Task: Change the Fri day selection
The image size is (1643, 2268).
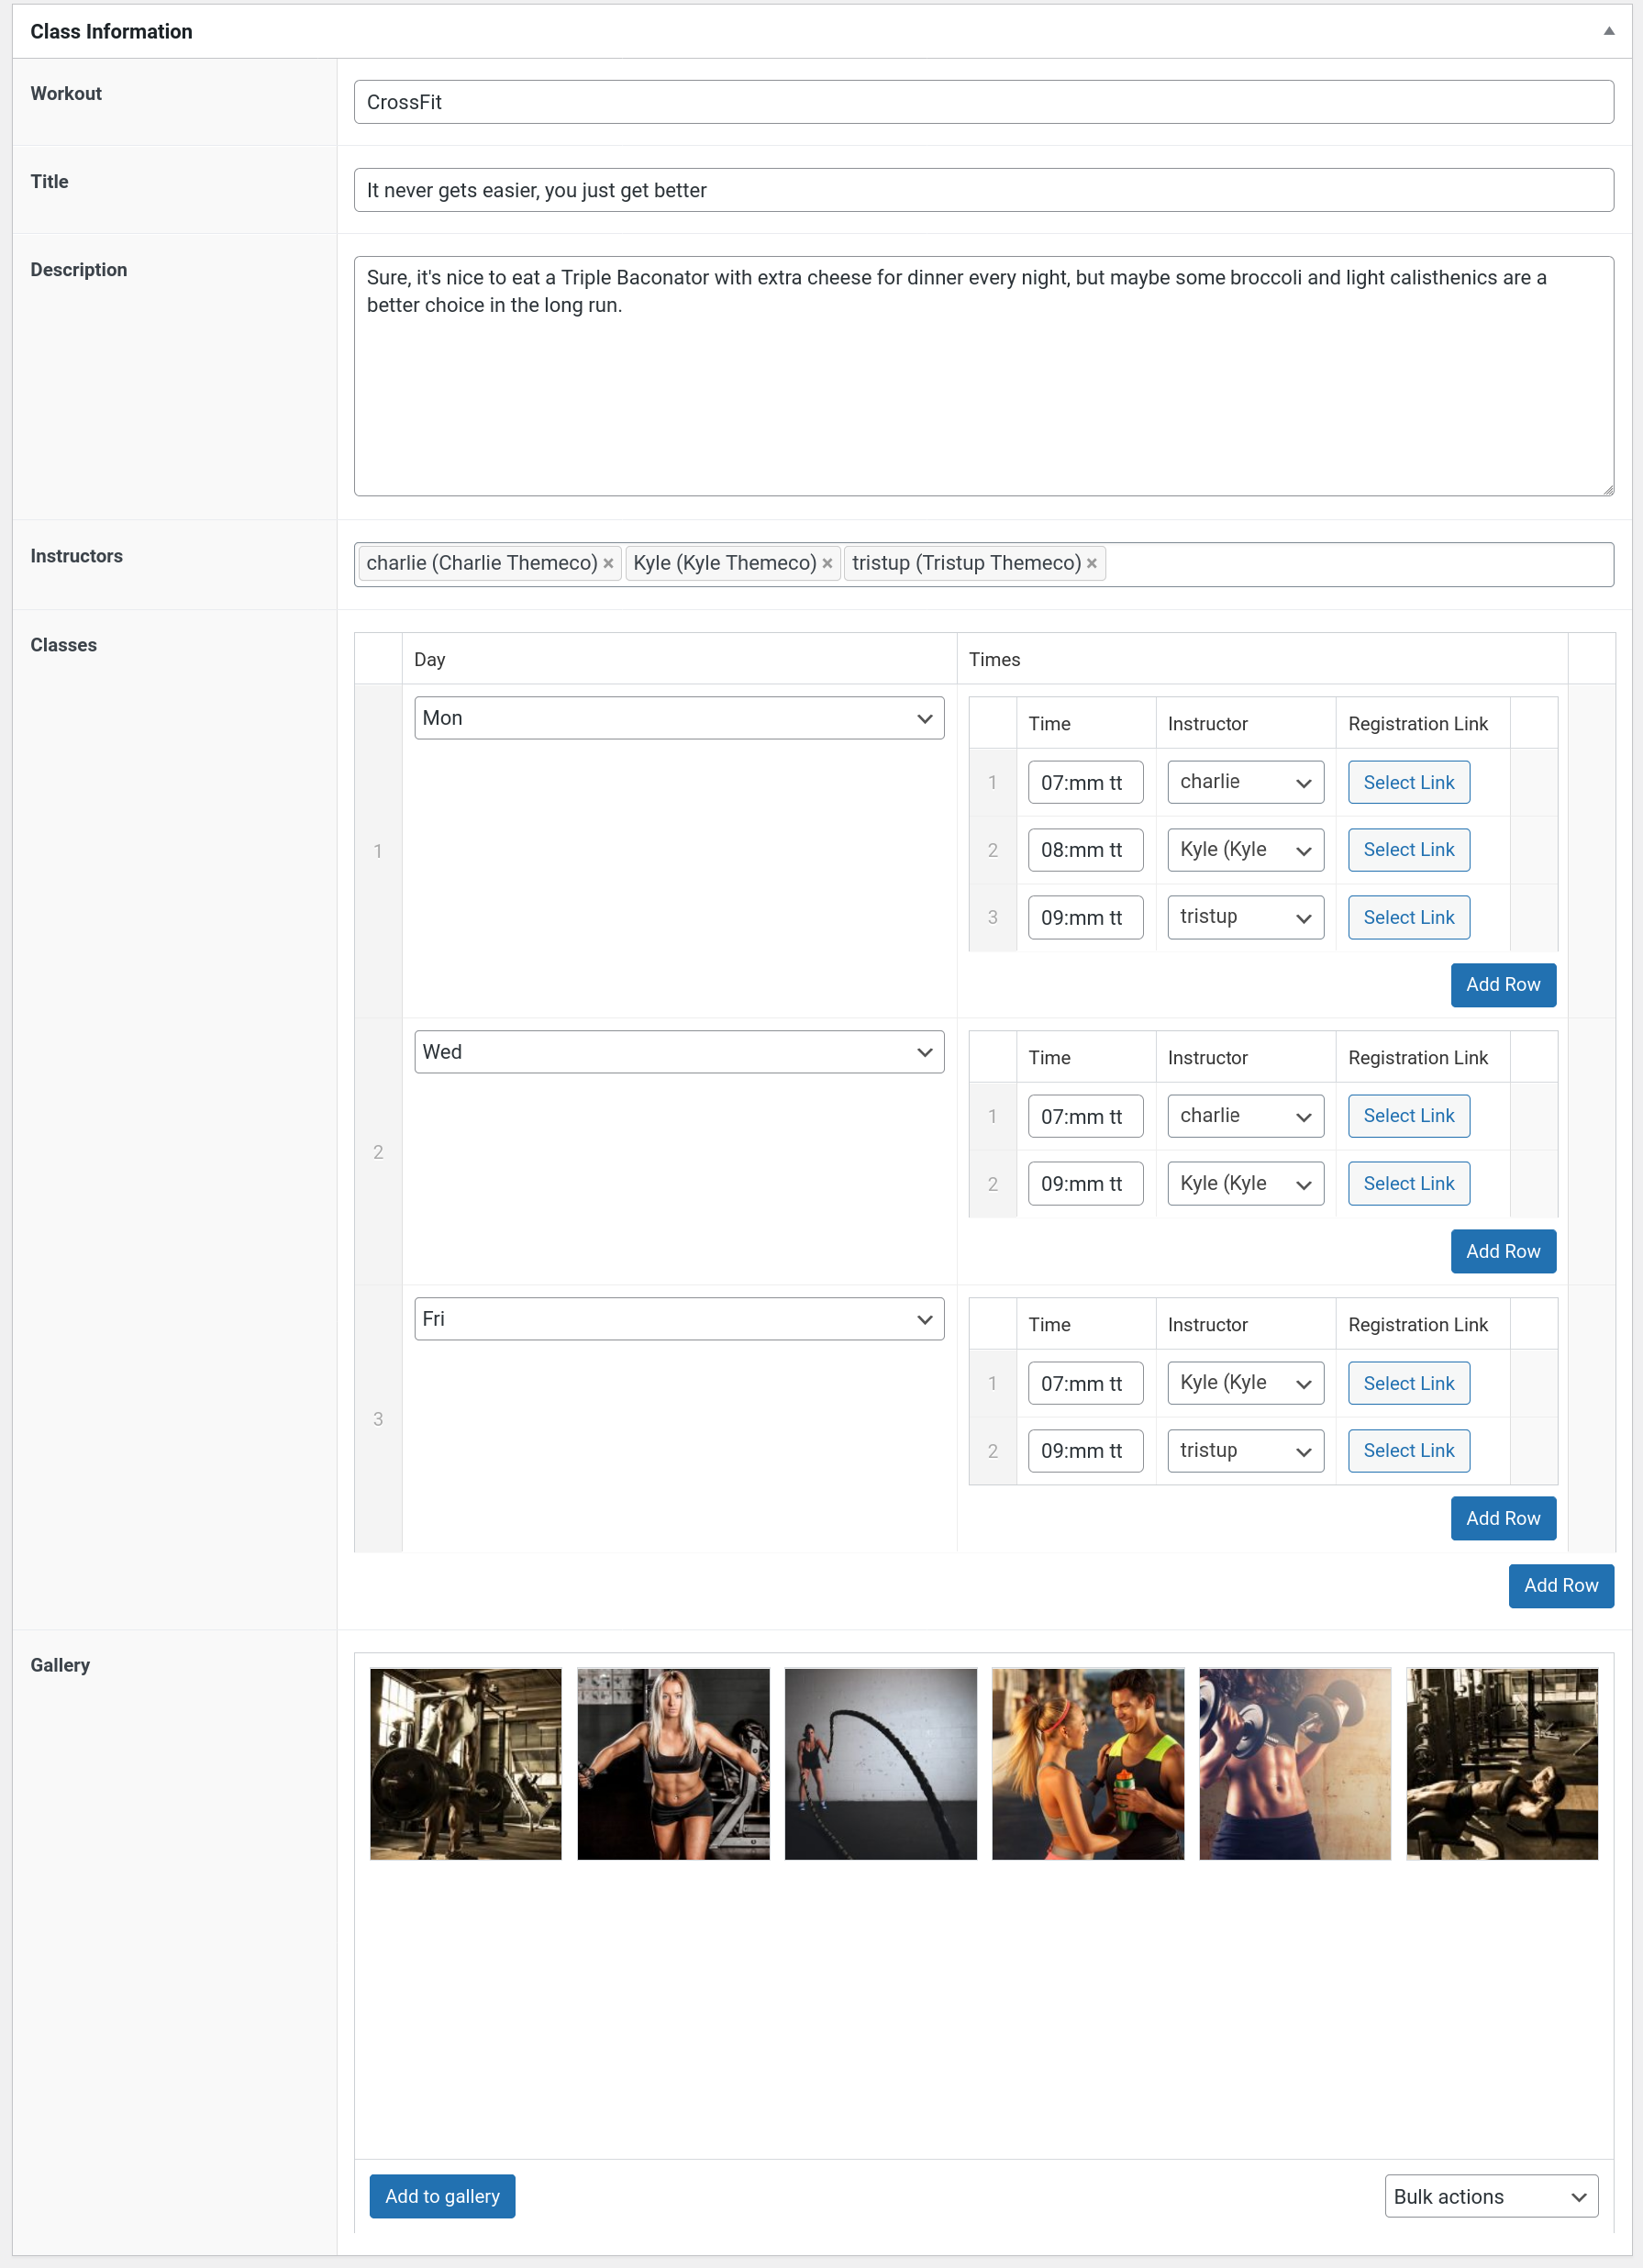Action: click(x=679, y=1318)
